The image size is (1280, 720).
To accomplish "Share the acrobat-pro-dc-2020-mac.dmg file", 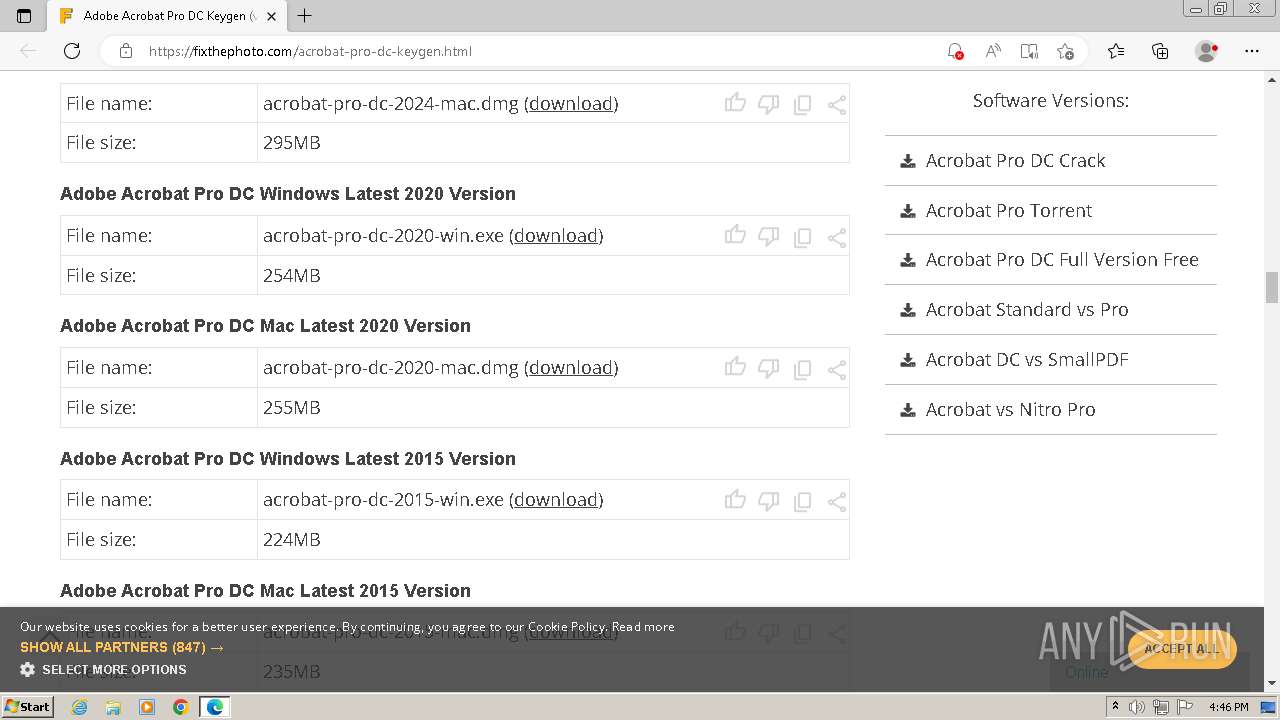I will (837, 368).
